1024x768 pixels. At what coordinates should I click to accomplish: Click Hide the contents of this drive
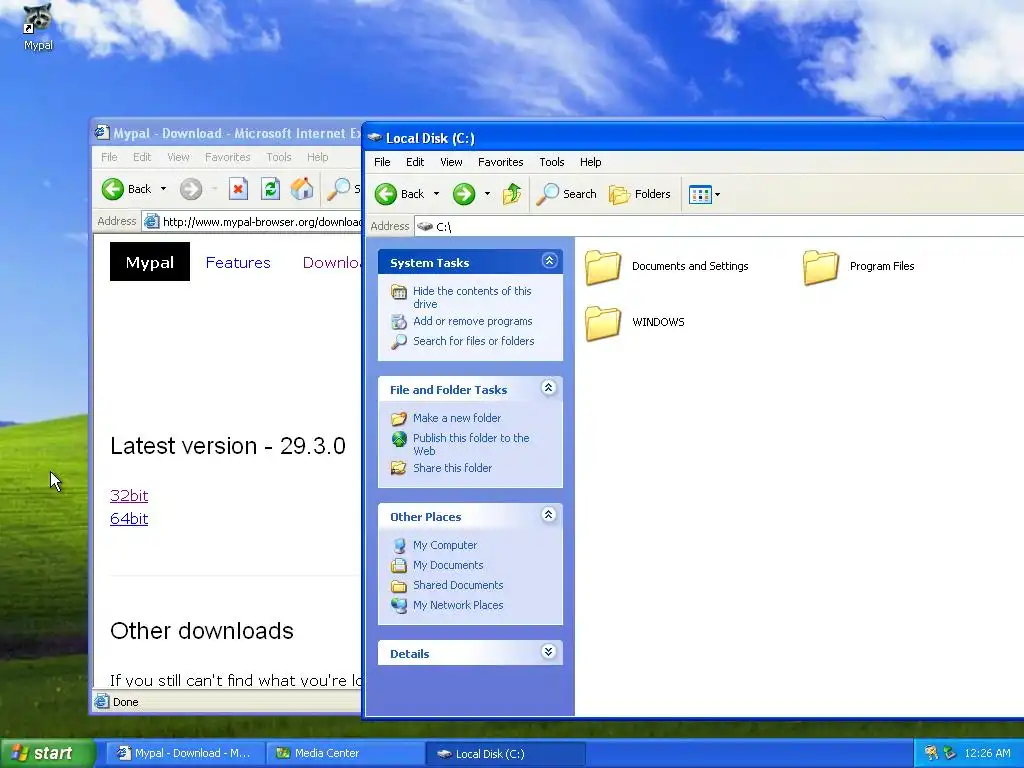(472, 297)
